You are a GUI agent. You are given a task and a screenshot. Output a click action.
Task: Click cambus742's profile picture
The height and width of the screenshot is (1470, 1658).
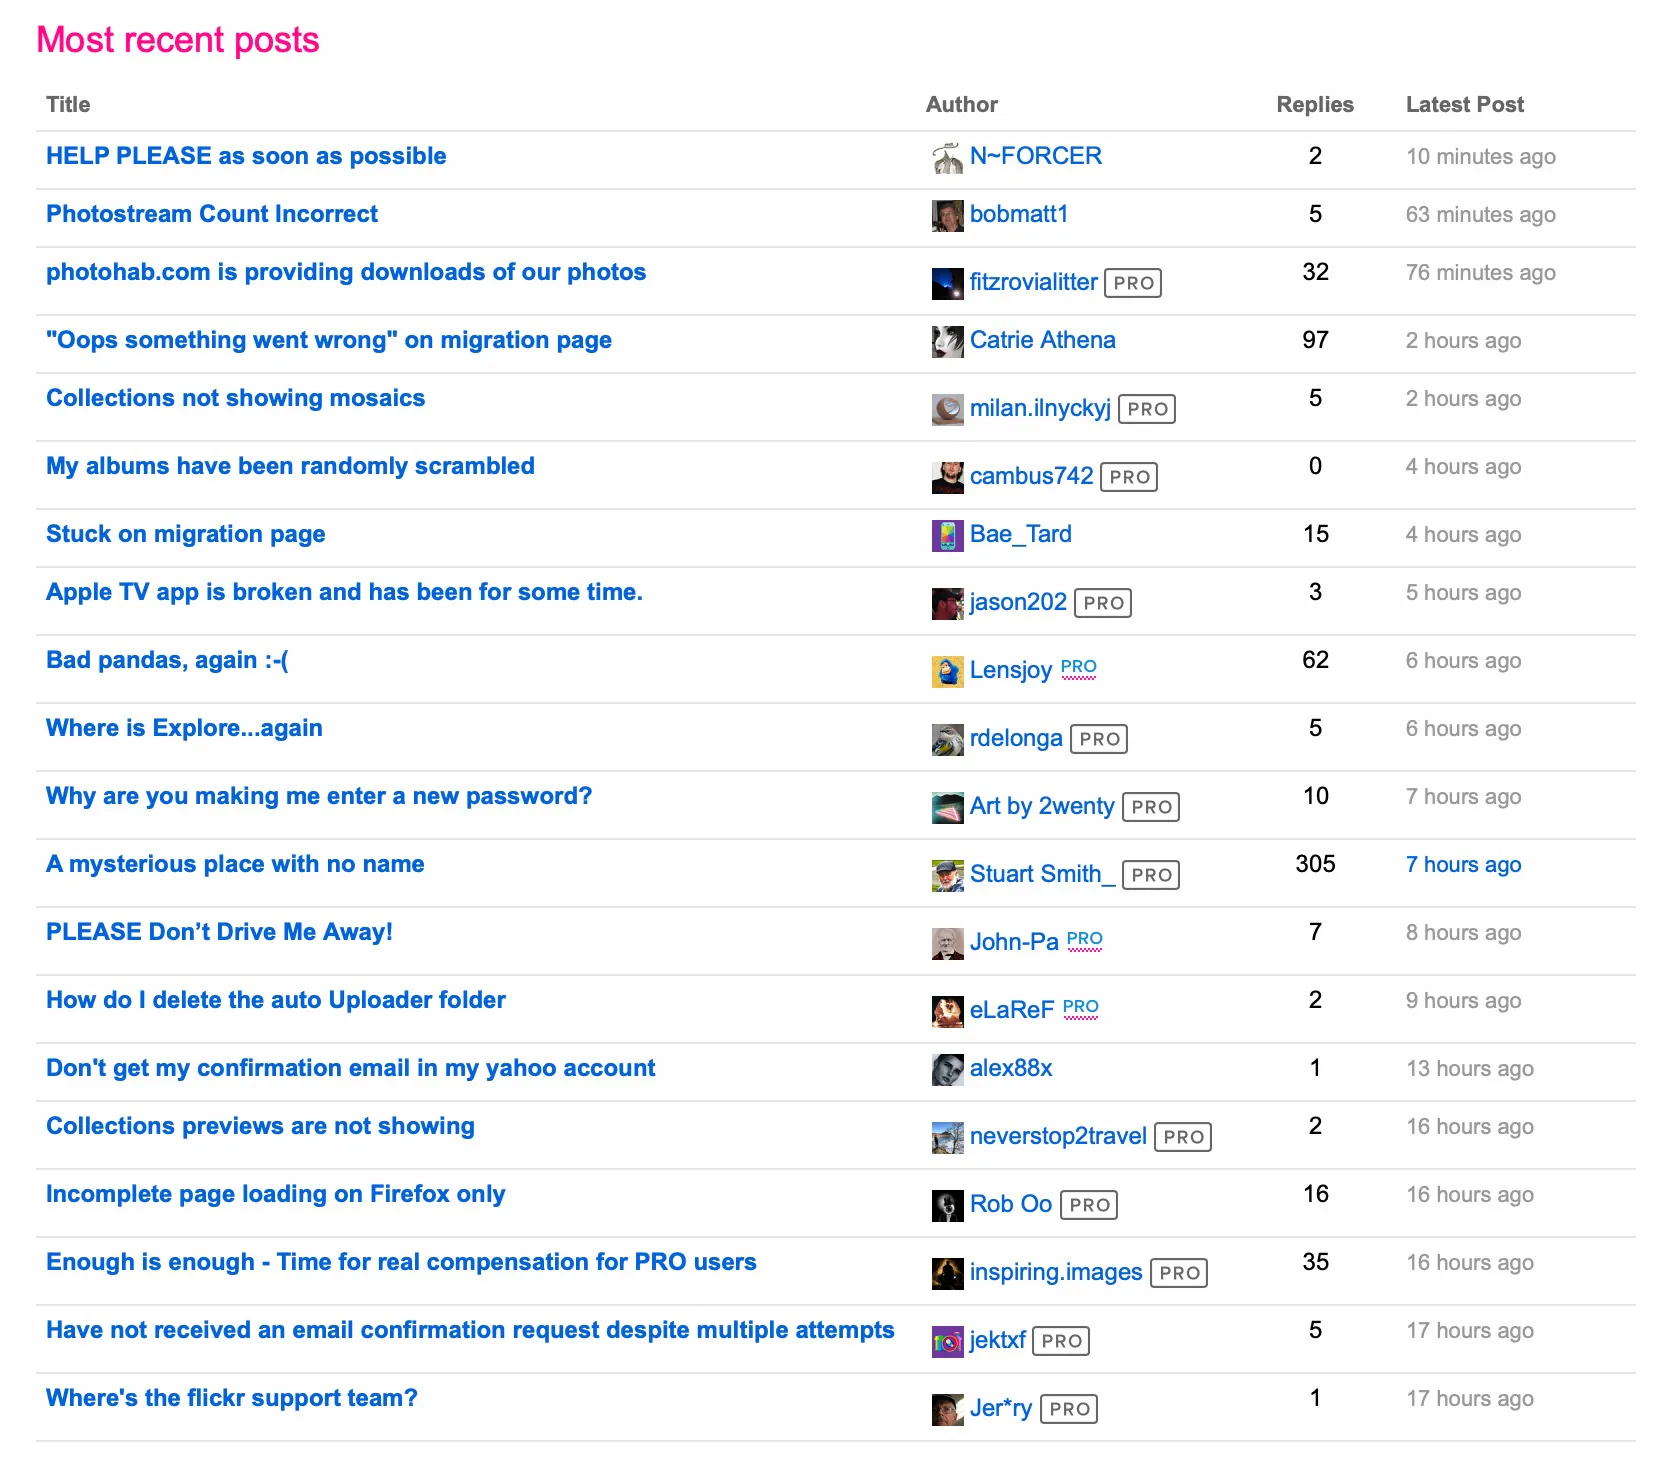click(947, 478)
